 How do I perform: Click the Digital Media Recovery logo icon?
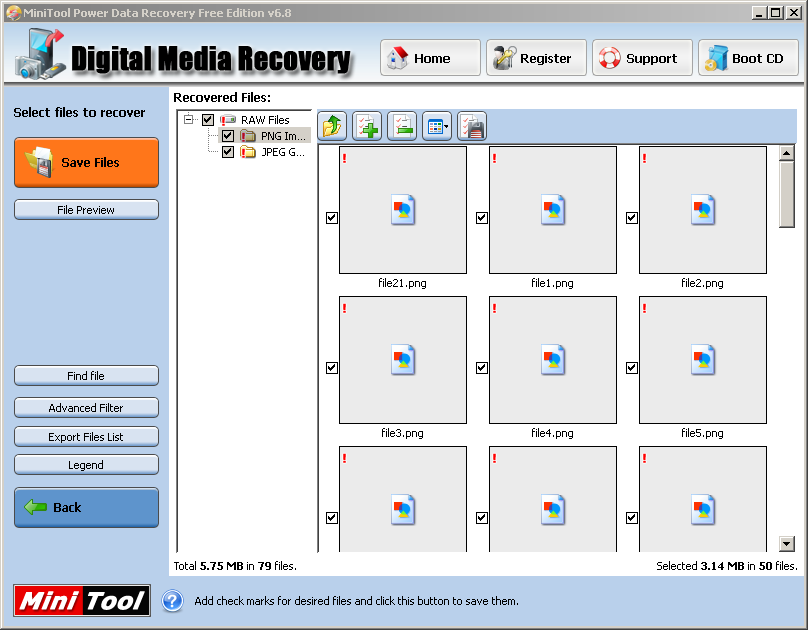coord(40,54)
